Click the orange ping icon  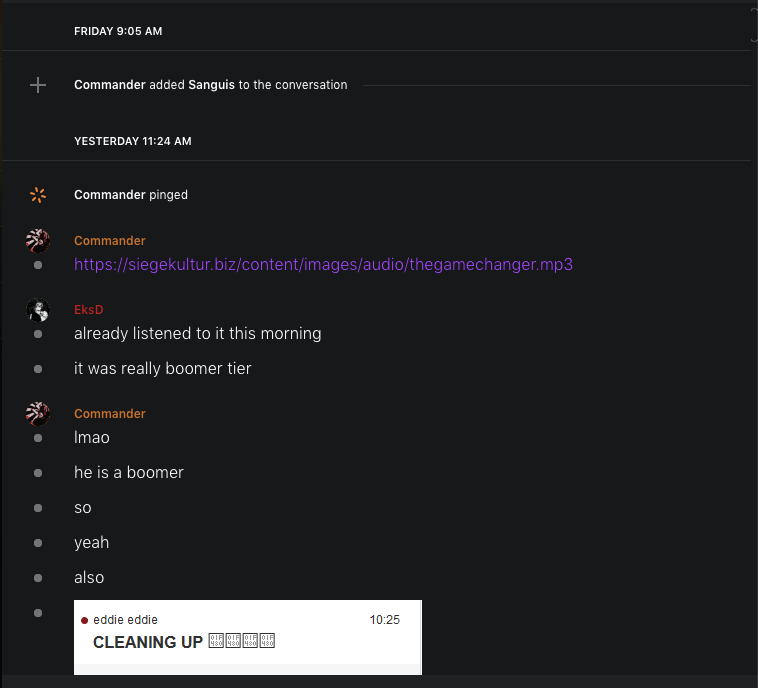(x=38, y=195)
